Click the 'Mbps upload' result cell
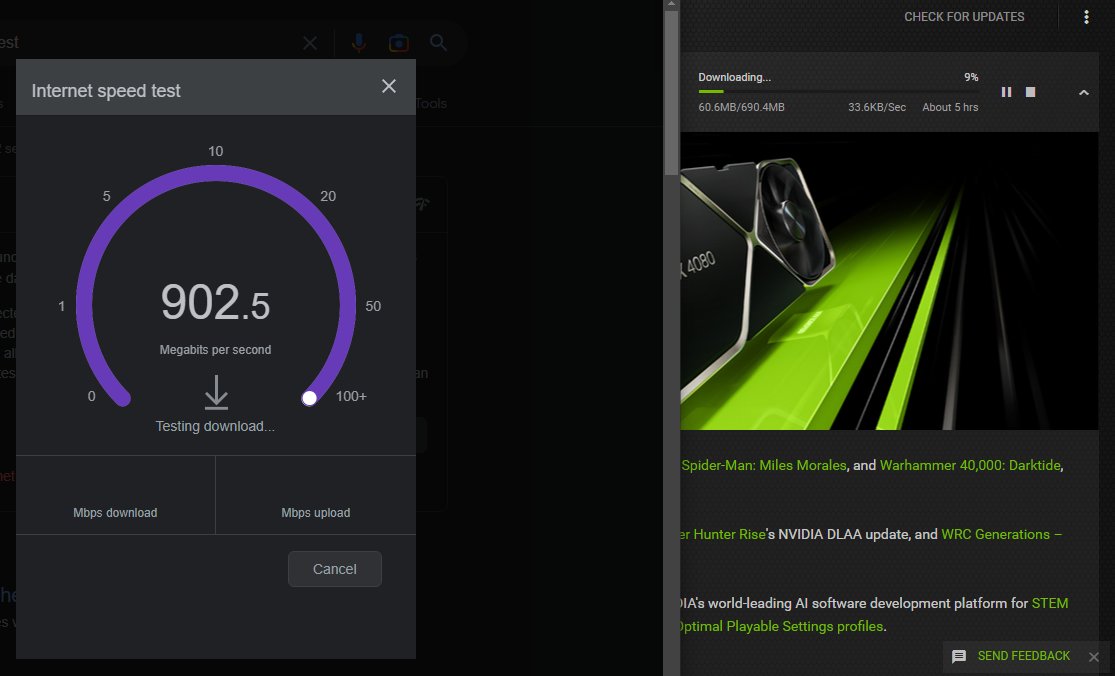The width and height of the screenshot is (1115, 676). click(316, 495)
